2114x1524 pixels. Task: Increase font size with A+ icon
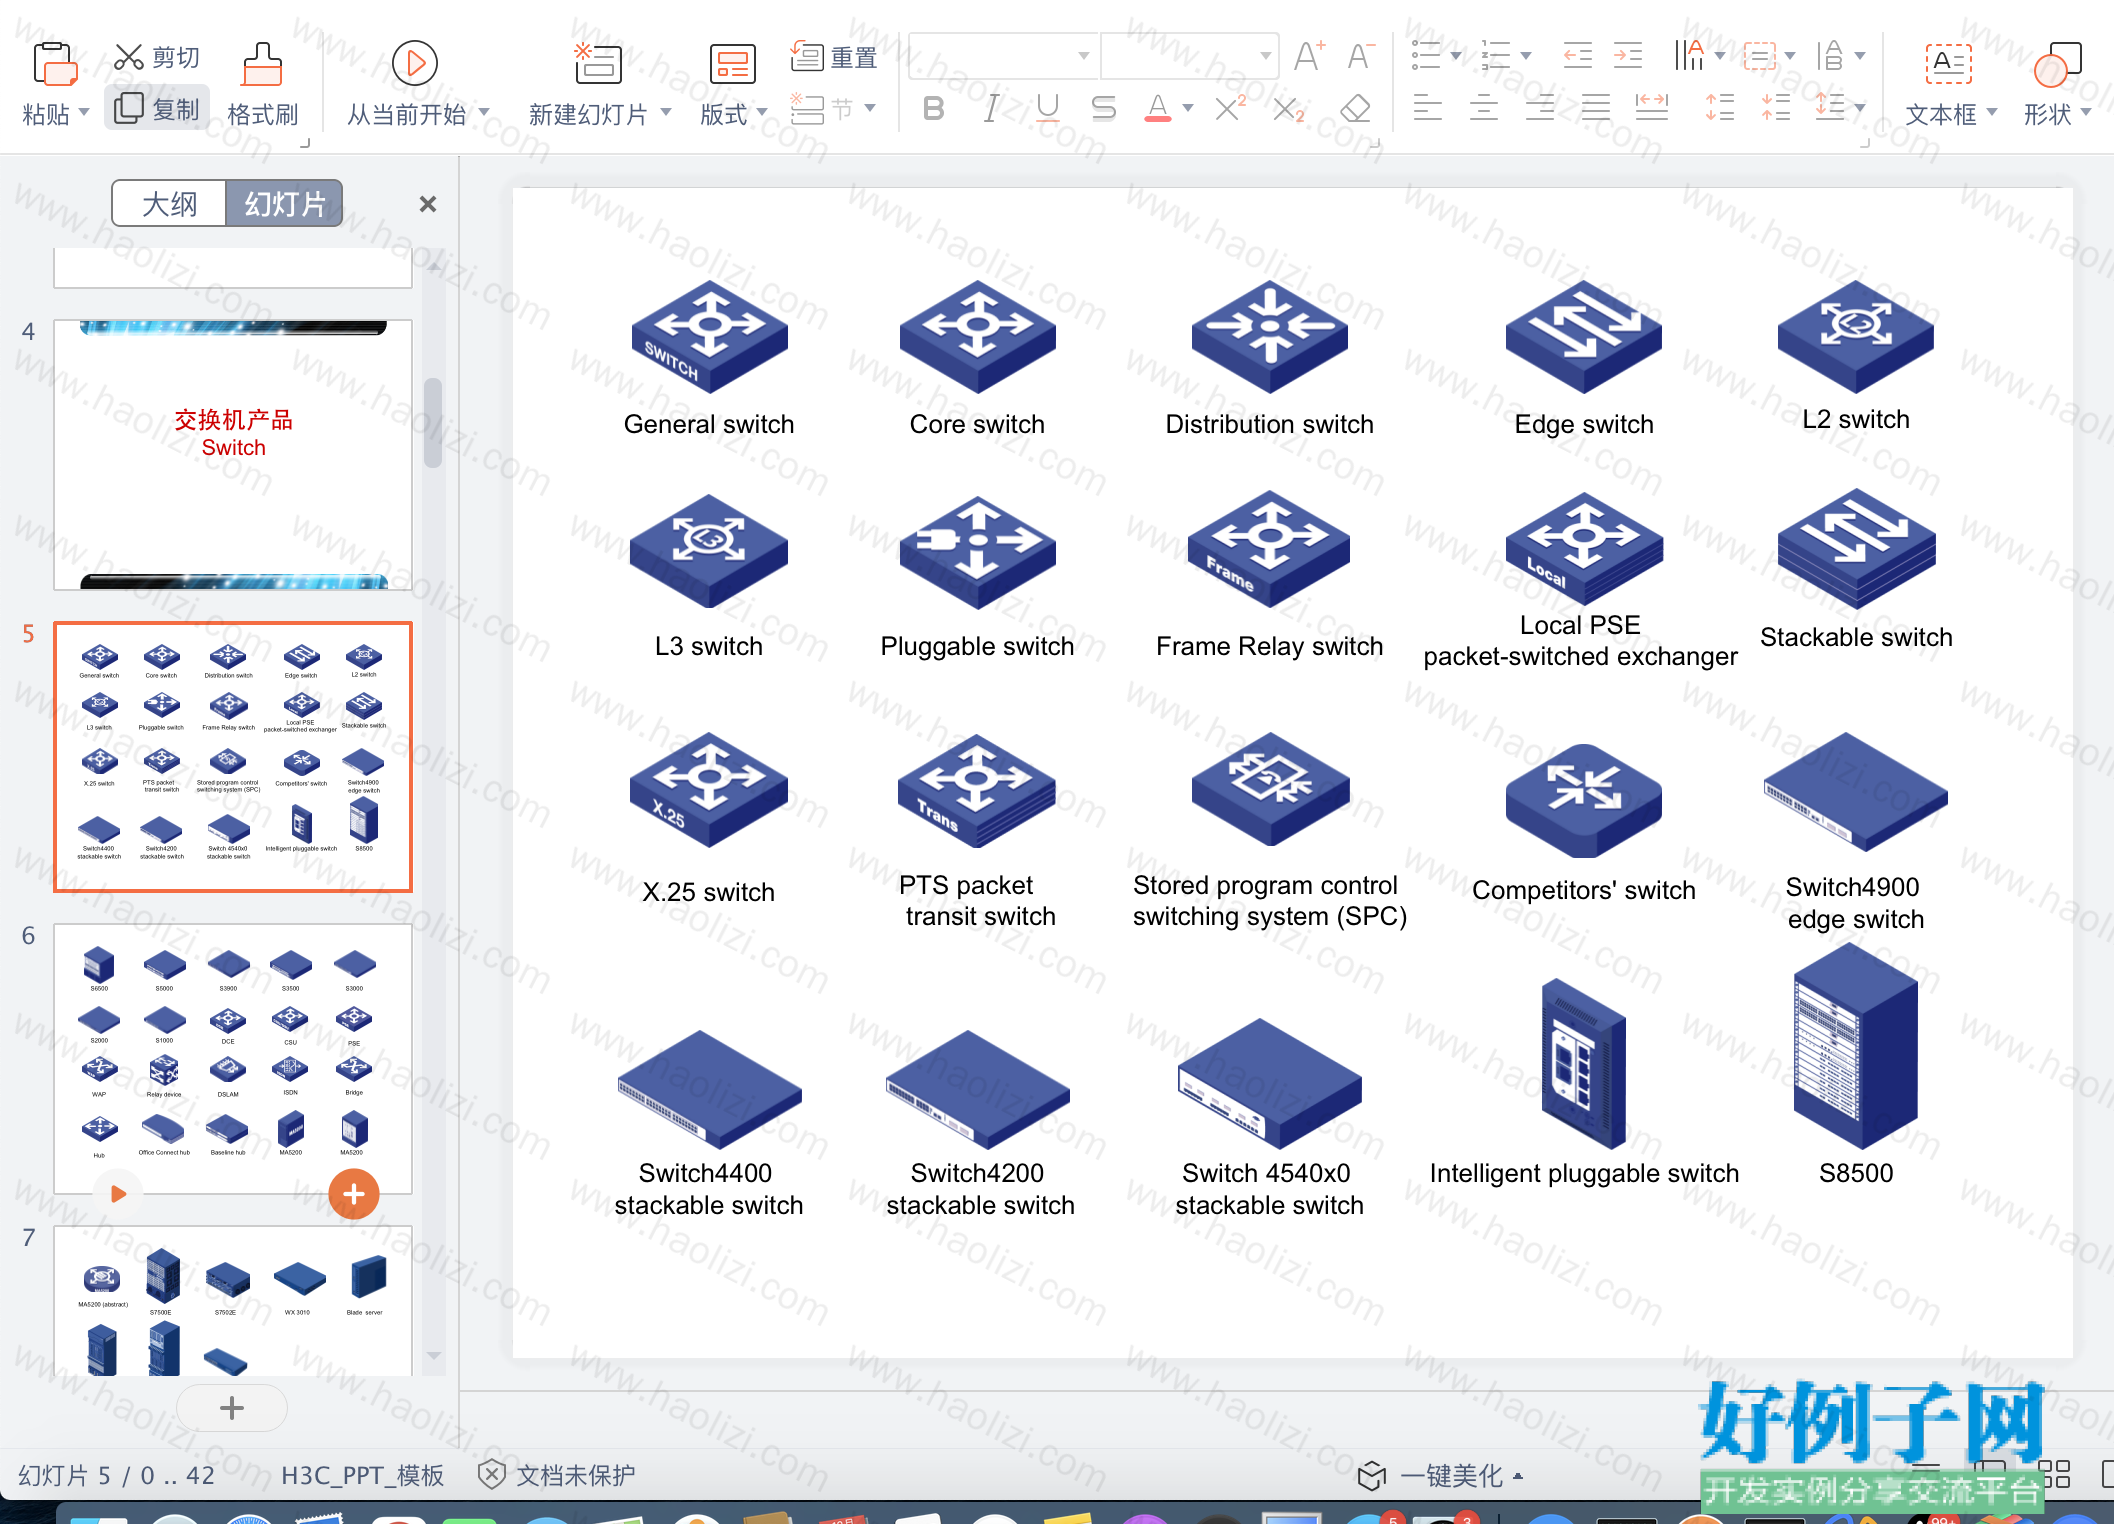[x=1308, y=56]
